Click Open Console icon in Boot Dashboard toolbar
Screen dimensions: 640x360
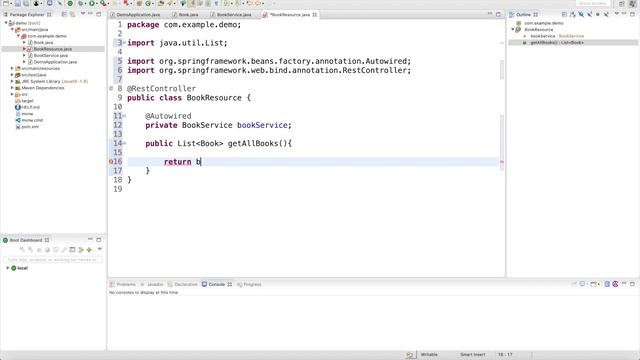click(72, 249)
